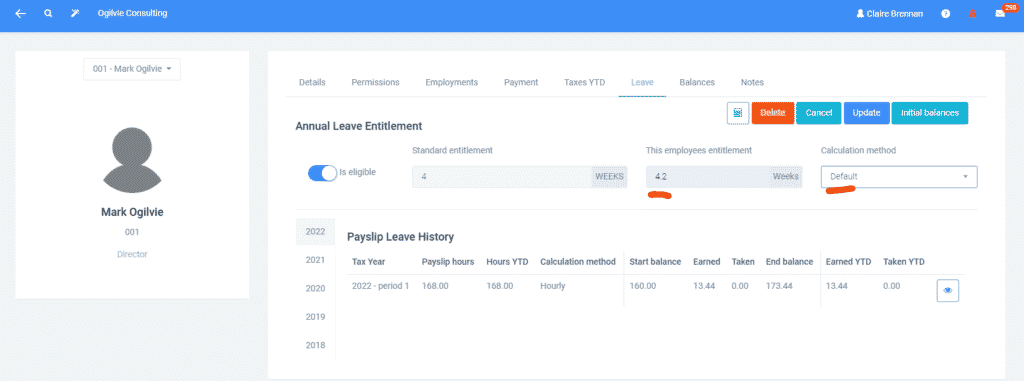The image size is (1024, 381).
Task: Select the 2019 year entry
Action: pyautogui.click(x=315, y=316)
